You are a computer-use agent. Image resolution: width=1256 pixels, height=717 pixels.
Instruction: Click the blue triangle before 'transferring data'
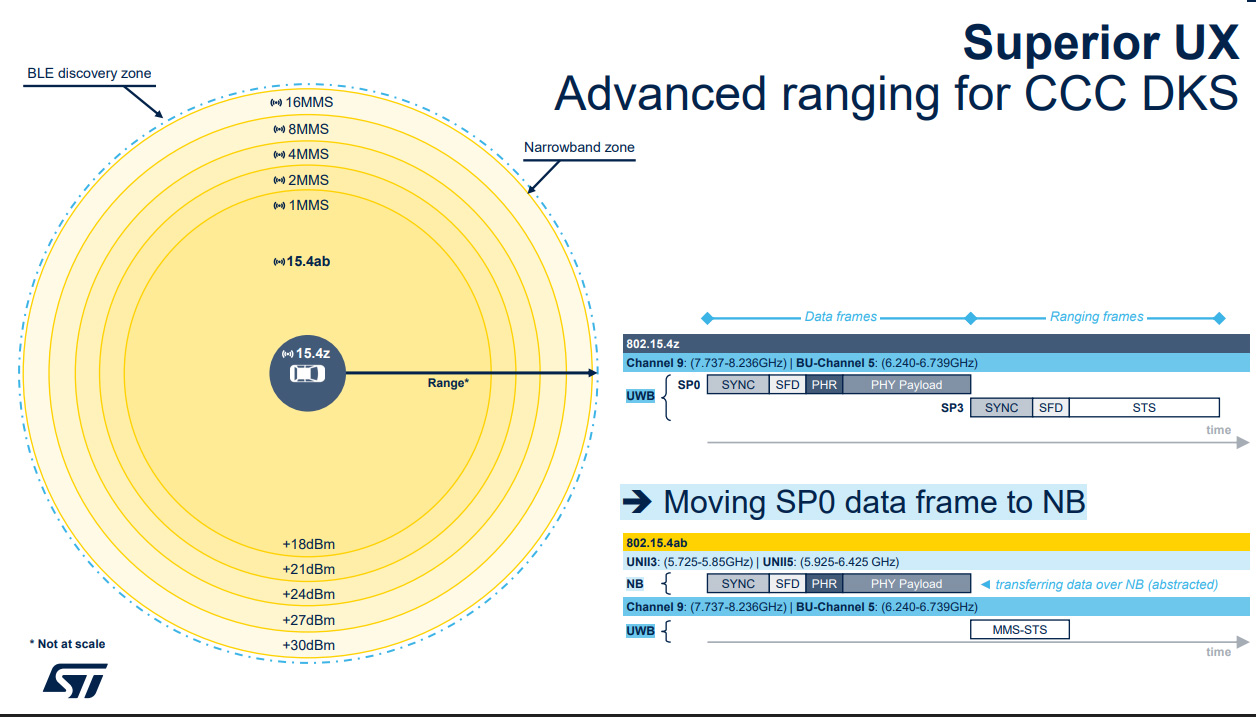985,584
